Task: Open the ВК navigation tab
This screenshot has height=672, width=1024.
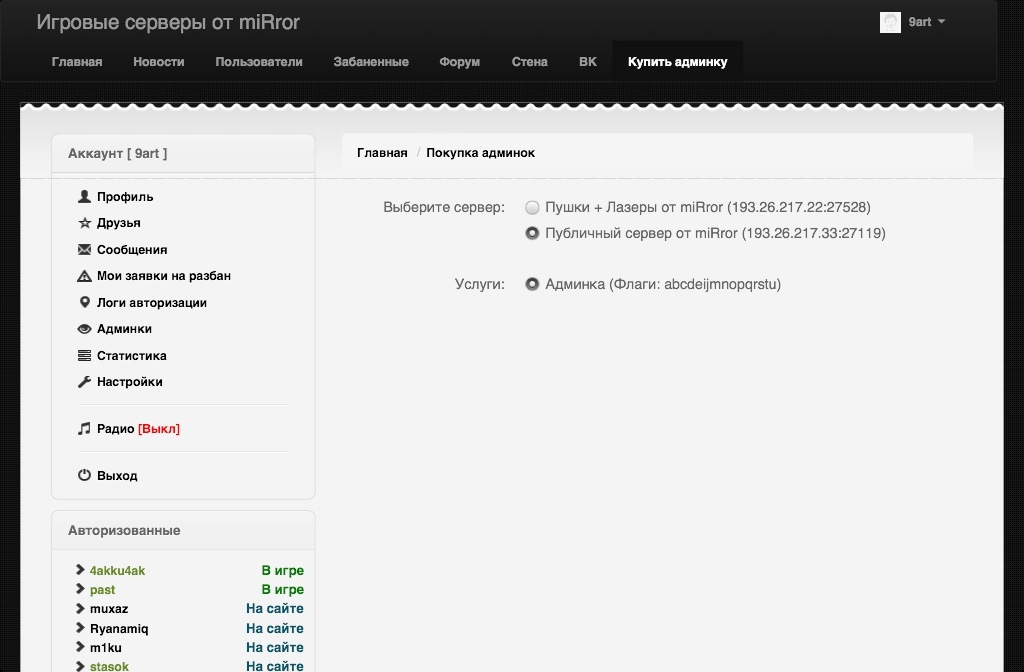Action: (588, 62)
